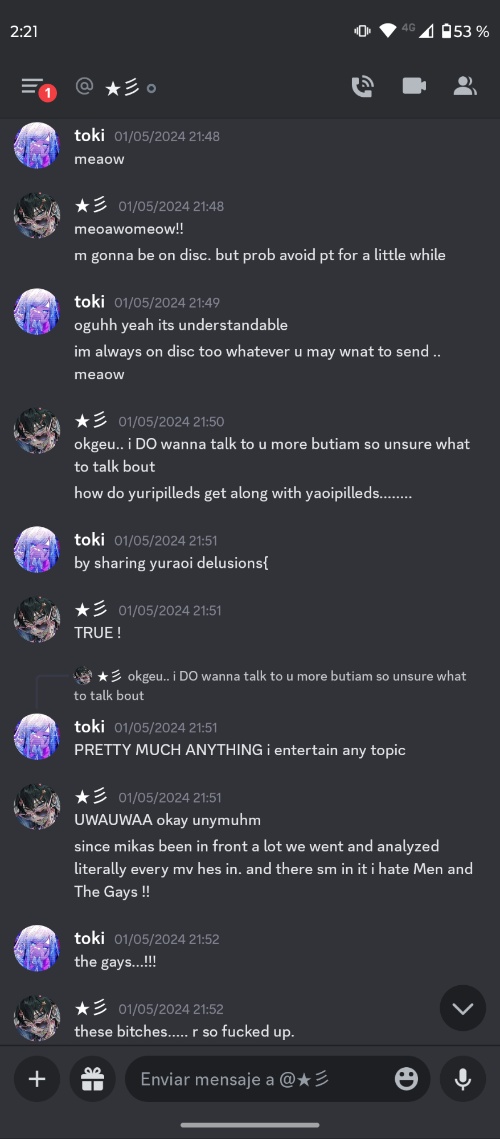The height and width of the screenshot is (1139, 500).
Task: Tap toki avatar next to 'oguhh yeah' message
Action: coord(36,312)
